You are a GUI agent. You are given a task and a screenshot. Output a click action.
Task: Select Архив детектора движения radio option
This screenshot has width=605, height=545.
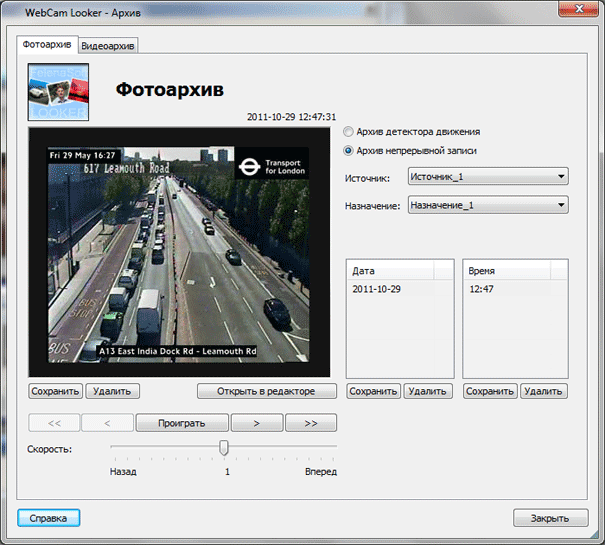tap(348, 132)
